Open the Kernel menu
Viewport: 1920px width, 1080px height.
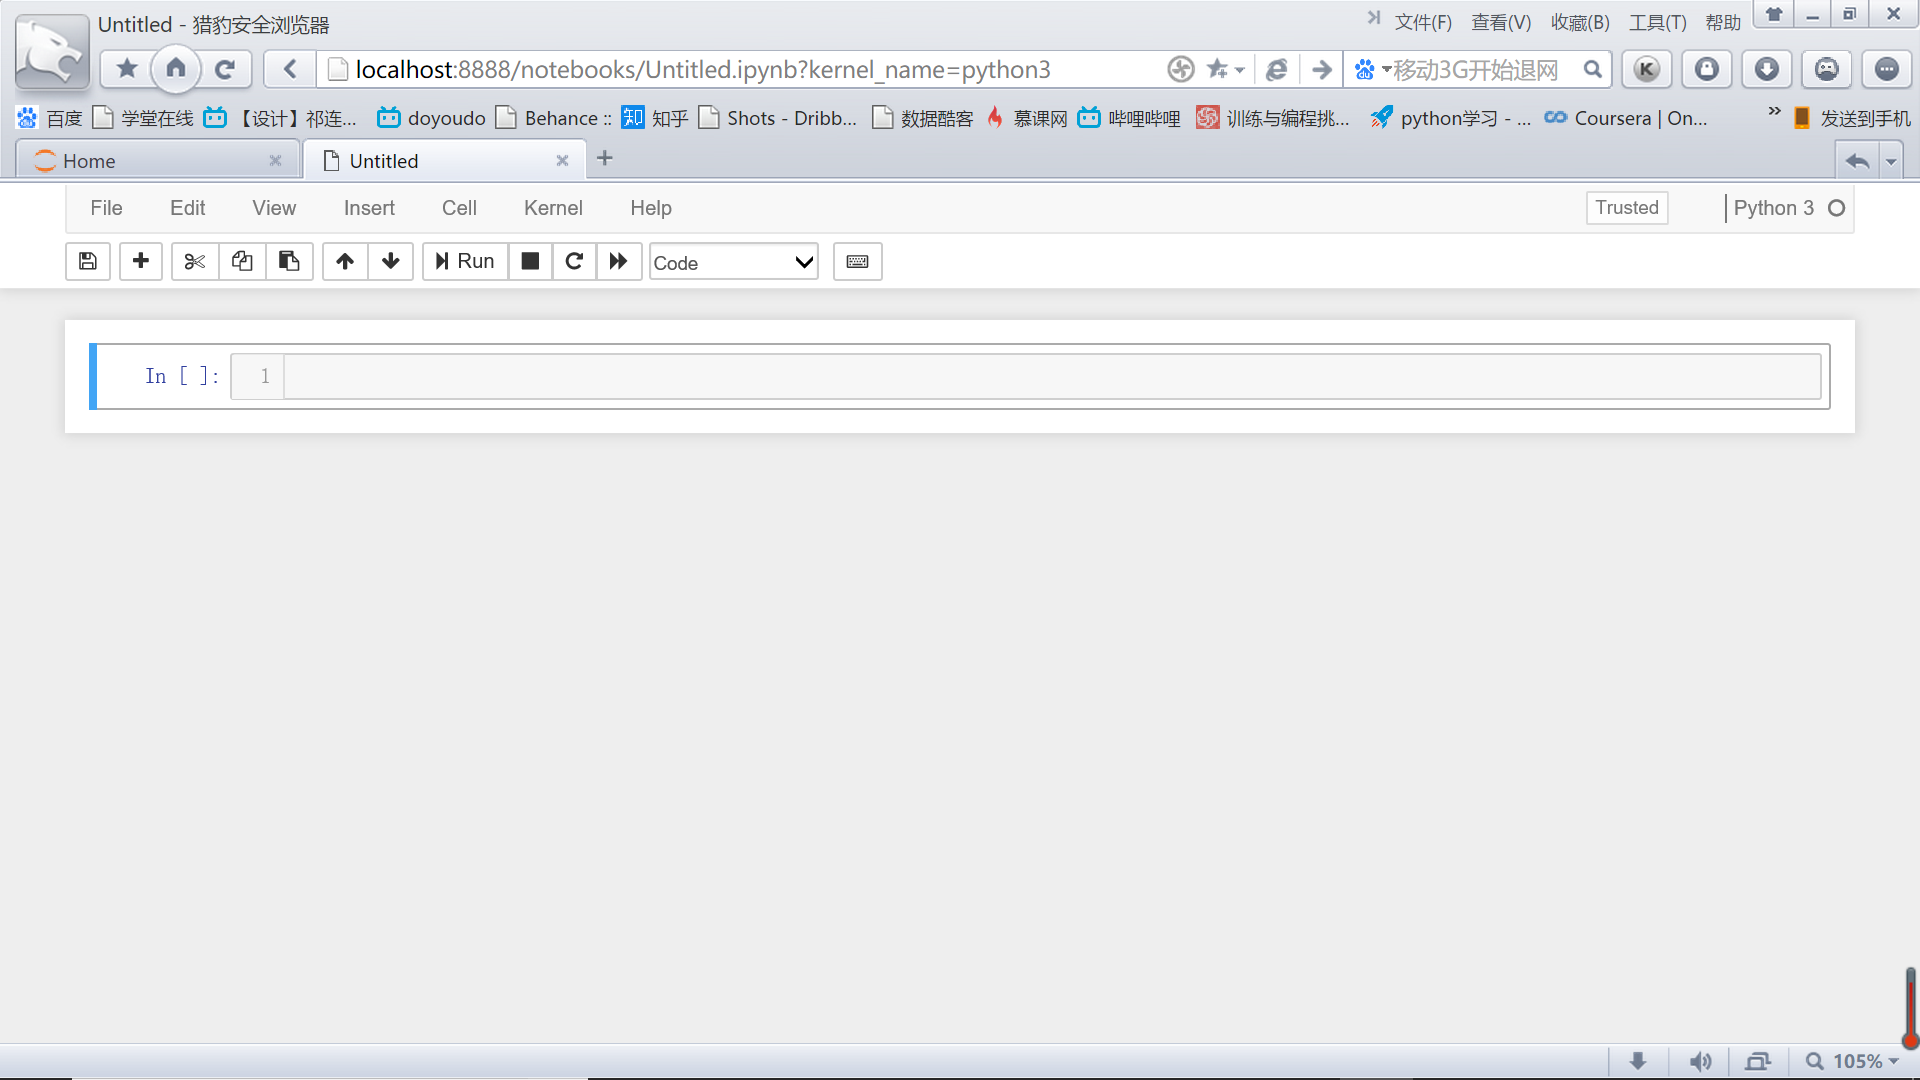(553, 208)
